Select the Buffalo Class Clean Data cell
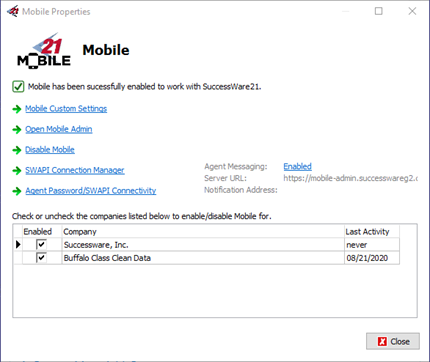The image size is (430, 362). [x=203, y=258]
